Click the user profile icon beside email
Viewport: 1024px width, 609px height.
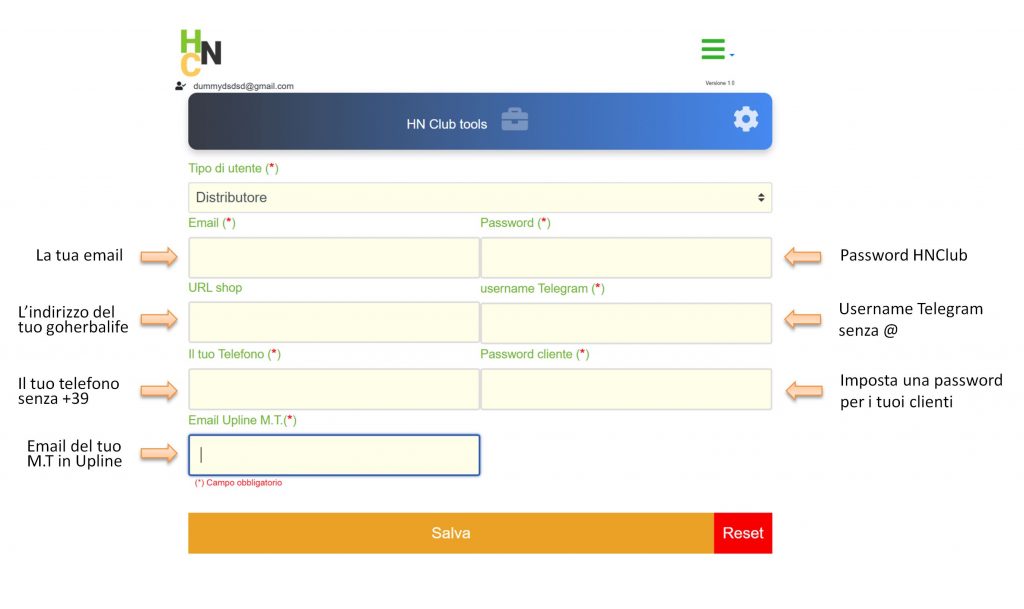(x=180, y=86)
